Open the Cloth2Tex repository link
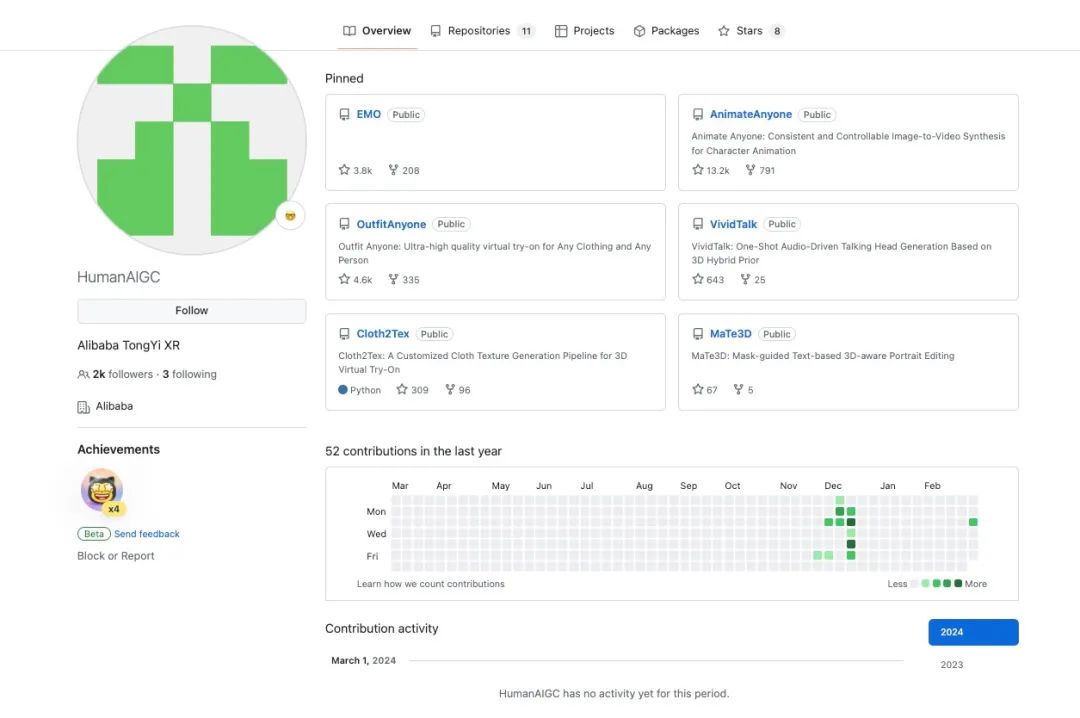Screen dimensions: 1080x718 [383, 334]
